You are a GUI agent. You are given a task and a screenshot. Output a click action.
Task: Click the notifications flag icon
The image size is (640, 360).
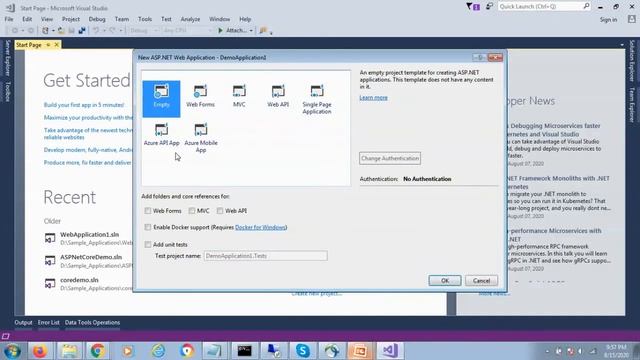click(x=473, y=7)
